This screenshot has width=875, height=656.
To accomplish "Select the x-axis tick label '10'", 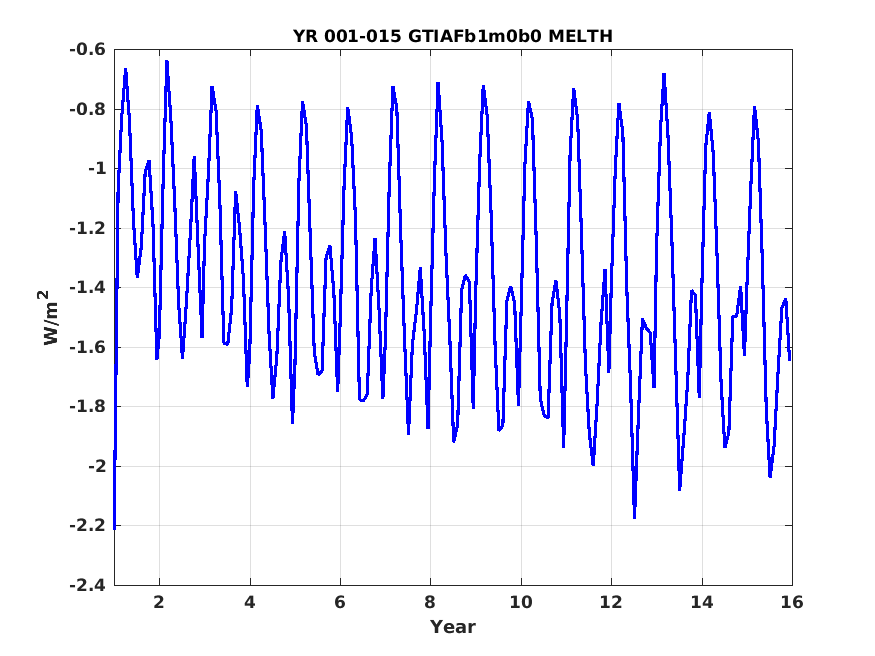I will (x=521, y=602).
